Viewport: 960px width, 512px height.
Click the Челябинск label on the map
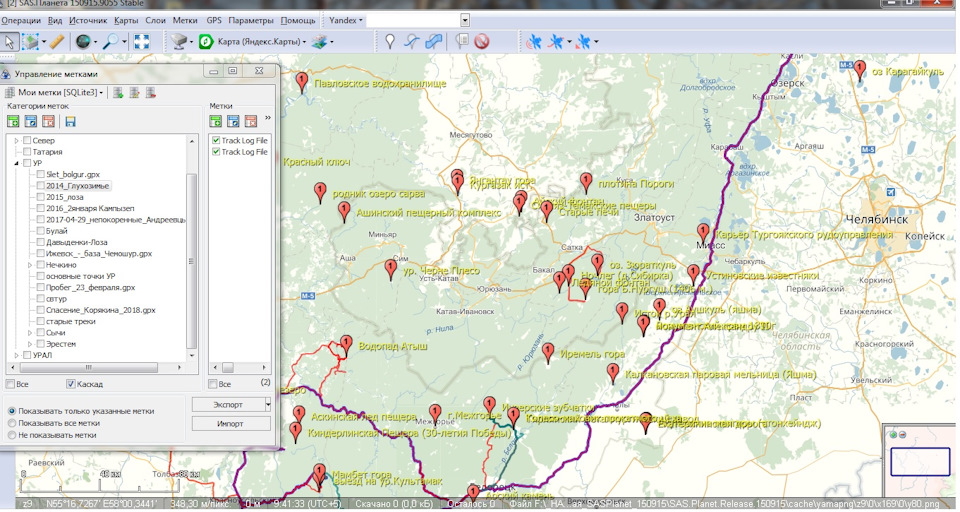pyautogui.click(x=877, y=219)
